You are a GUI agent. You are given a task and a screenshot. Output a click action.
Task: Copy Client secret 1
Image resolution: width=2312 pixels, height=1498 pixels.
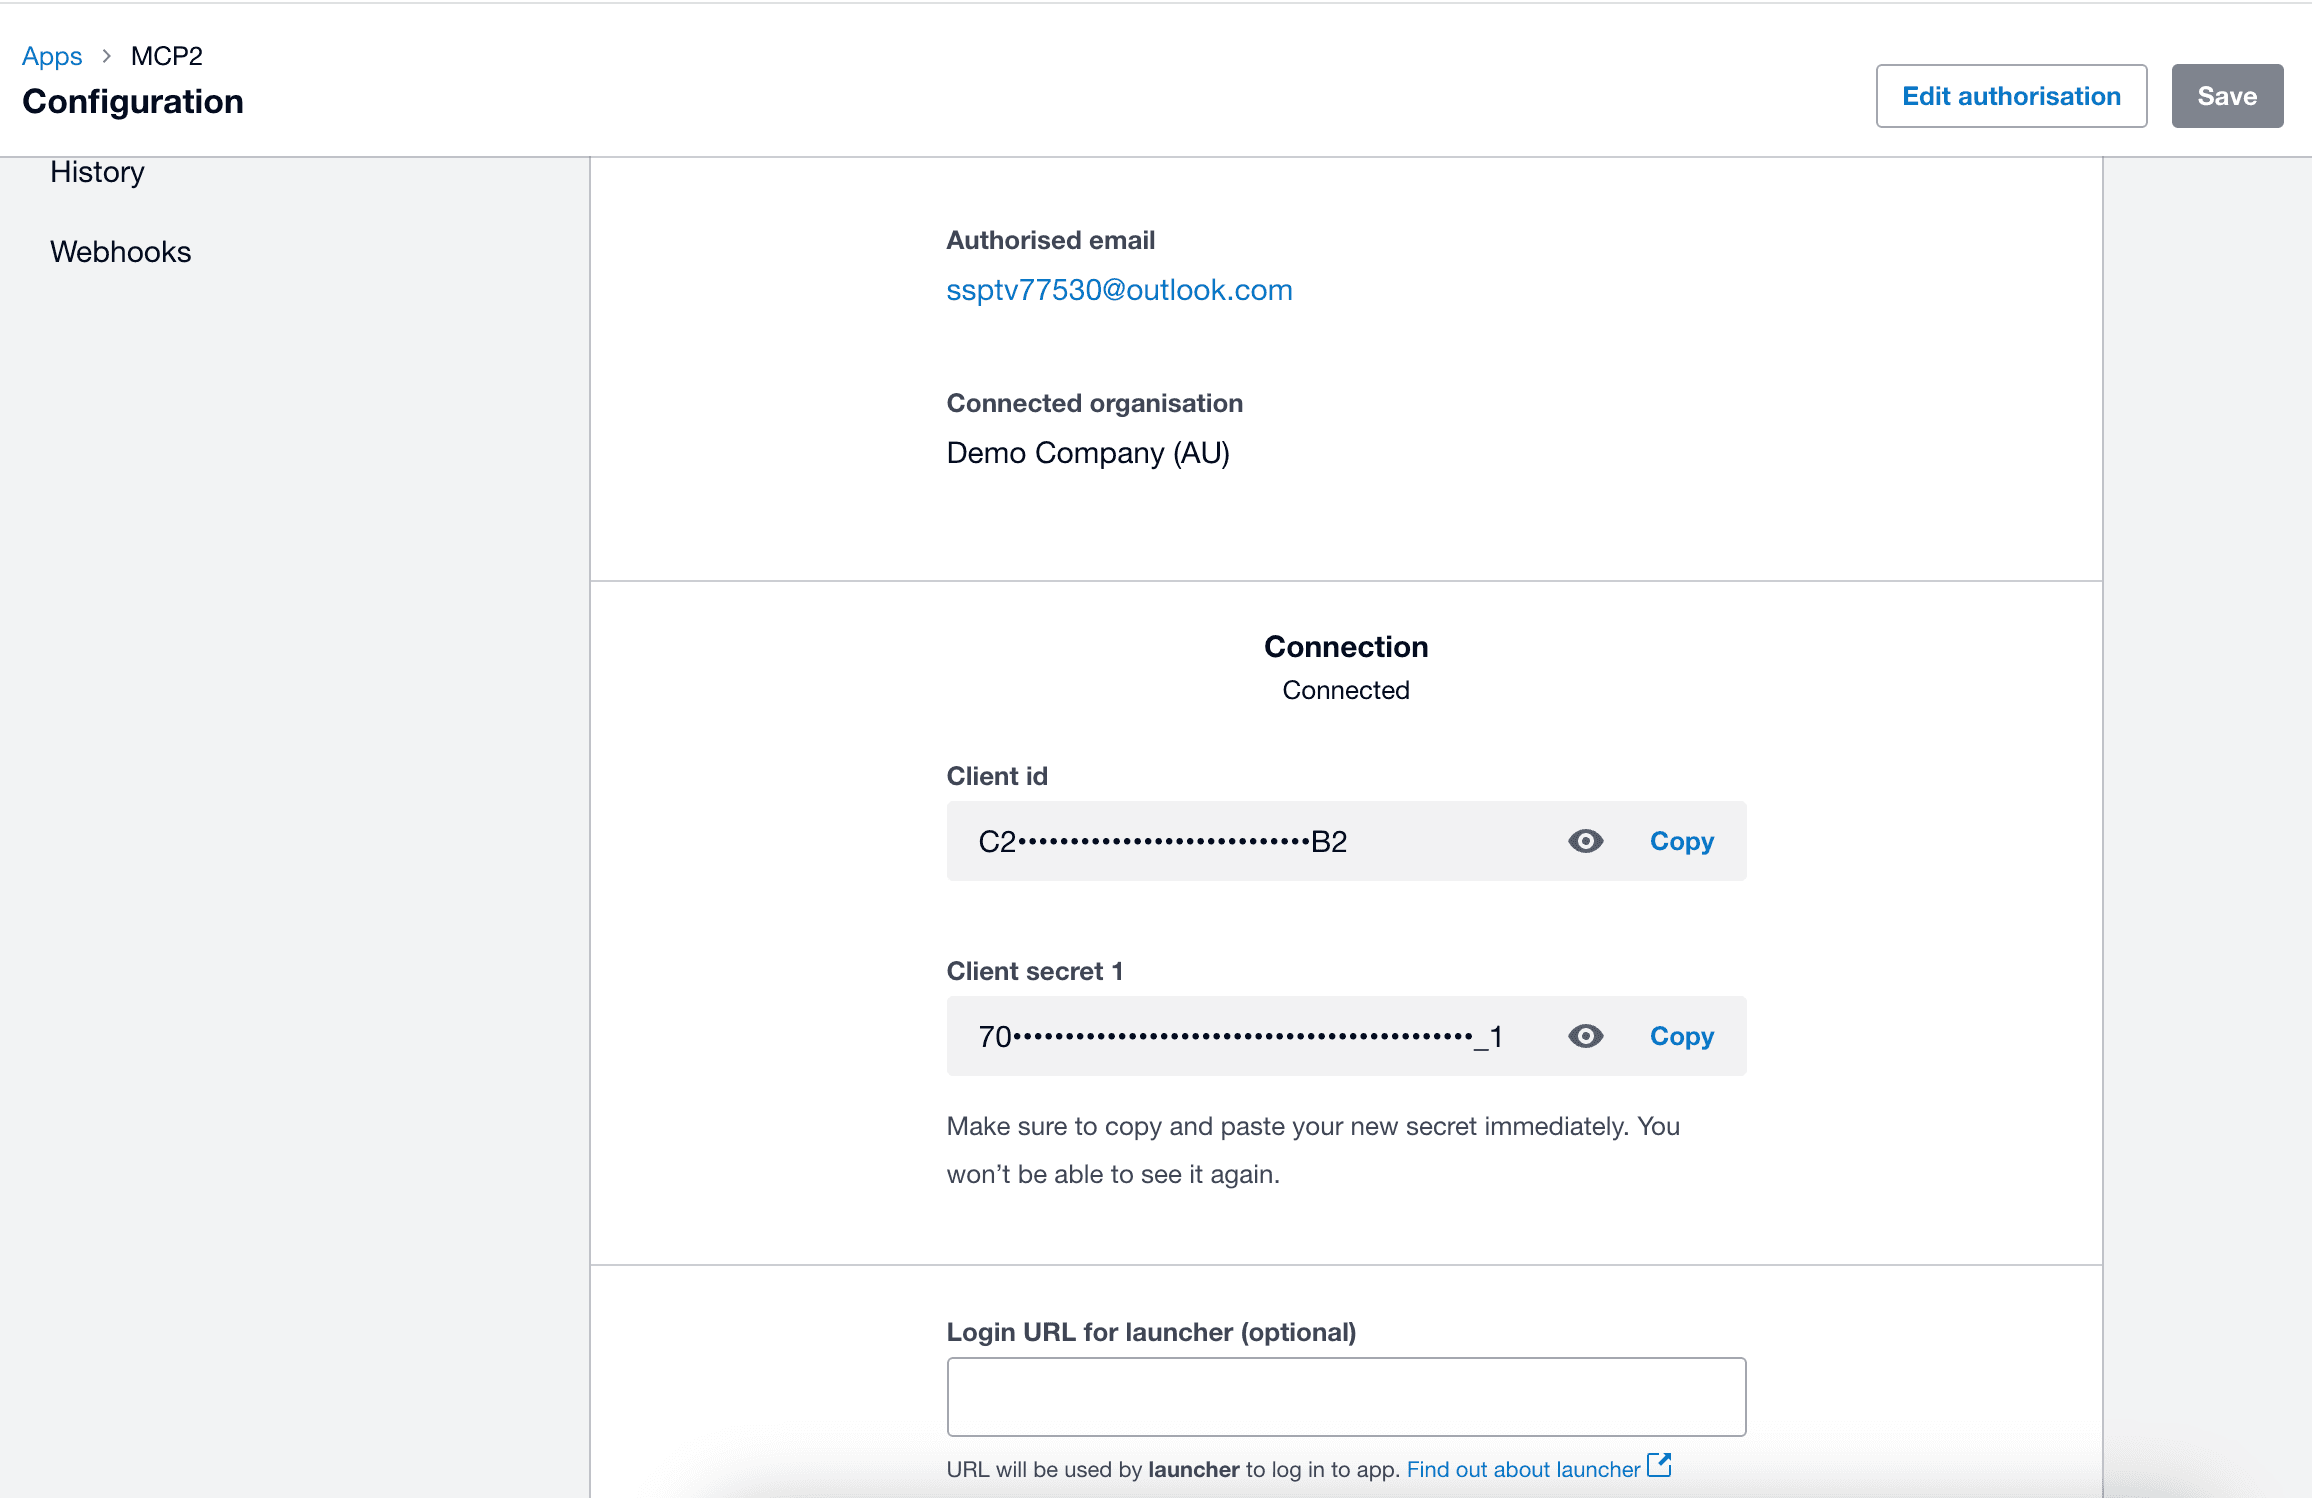point(1681,1036)
